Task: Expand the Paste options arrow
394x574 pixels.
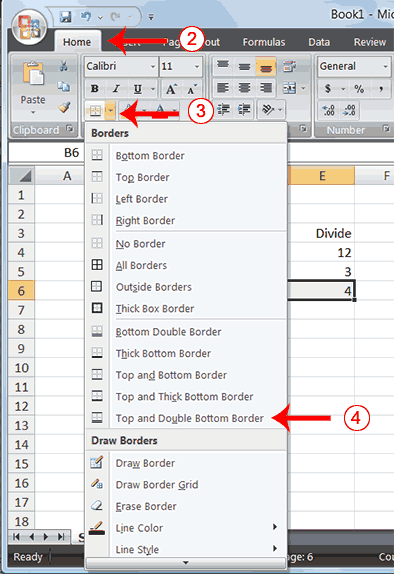Action: (x=33, y=112)
